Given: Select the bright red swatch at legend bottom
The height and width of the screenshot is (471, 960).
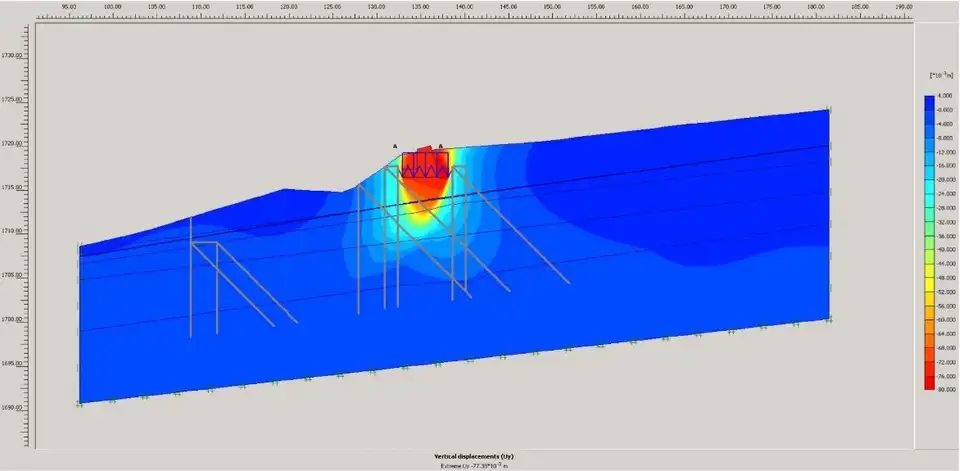Looking at the screenshot, I should tap(929, 383).
